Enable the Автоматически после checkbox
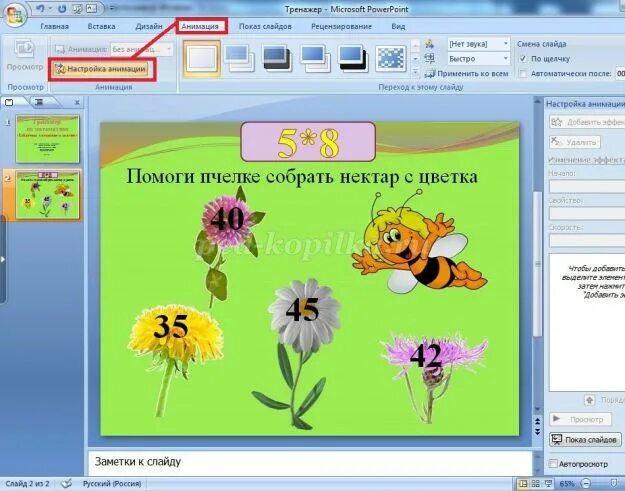This screenshot has height=491, width=625. coord(523,74)
